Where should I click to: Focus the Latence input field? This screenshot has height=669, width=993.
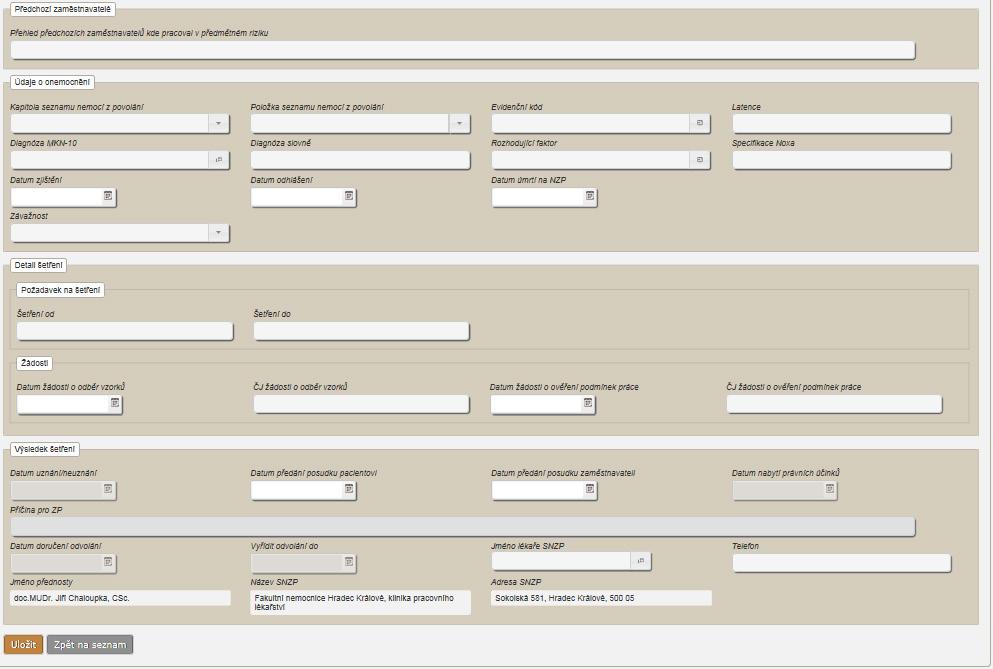tap(842, 124)
